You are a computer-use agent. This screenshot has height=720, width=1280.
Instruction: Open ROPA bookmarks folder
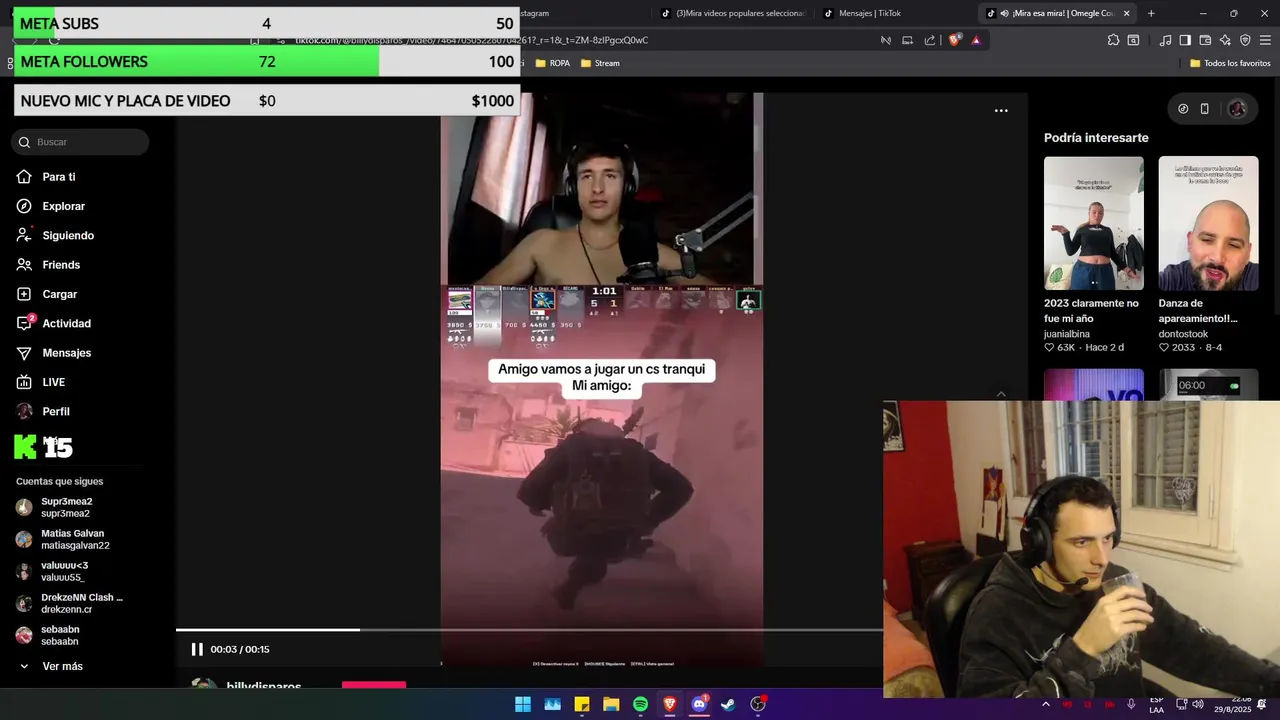pos(552,63)
